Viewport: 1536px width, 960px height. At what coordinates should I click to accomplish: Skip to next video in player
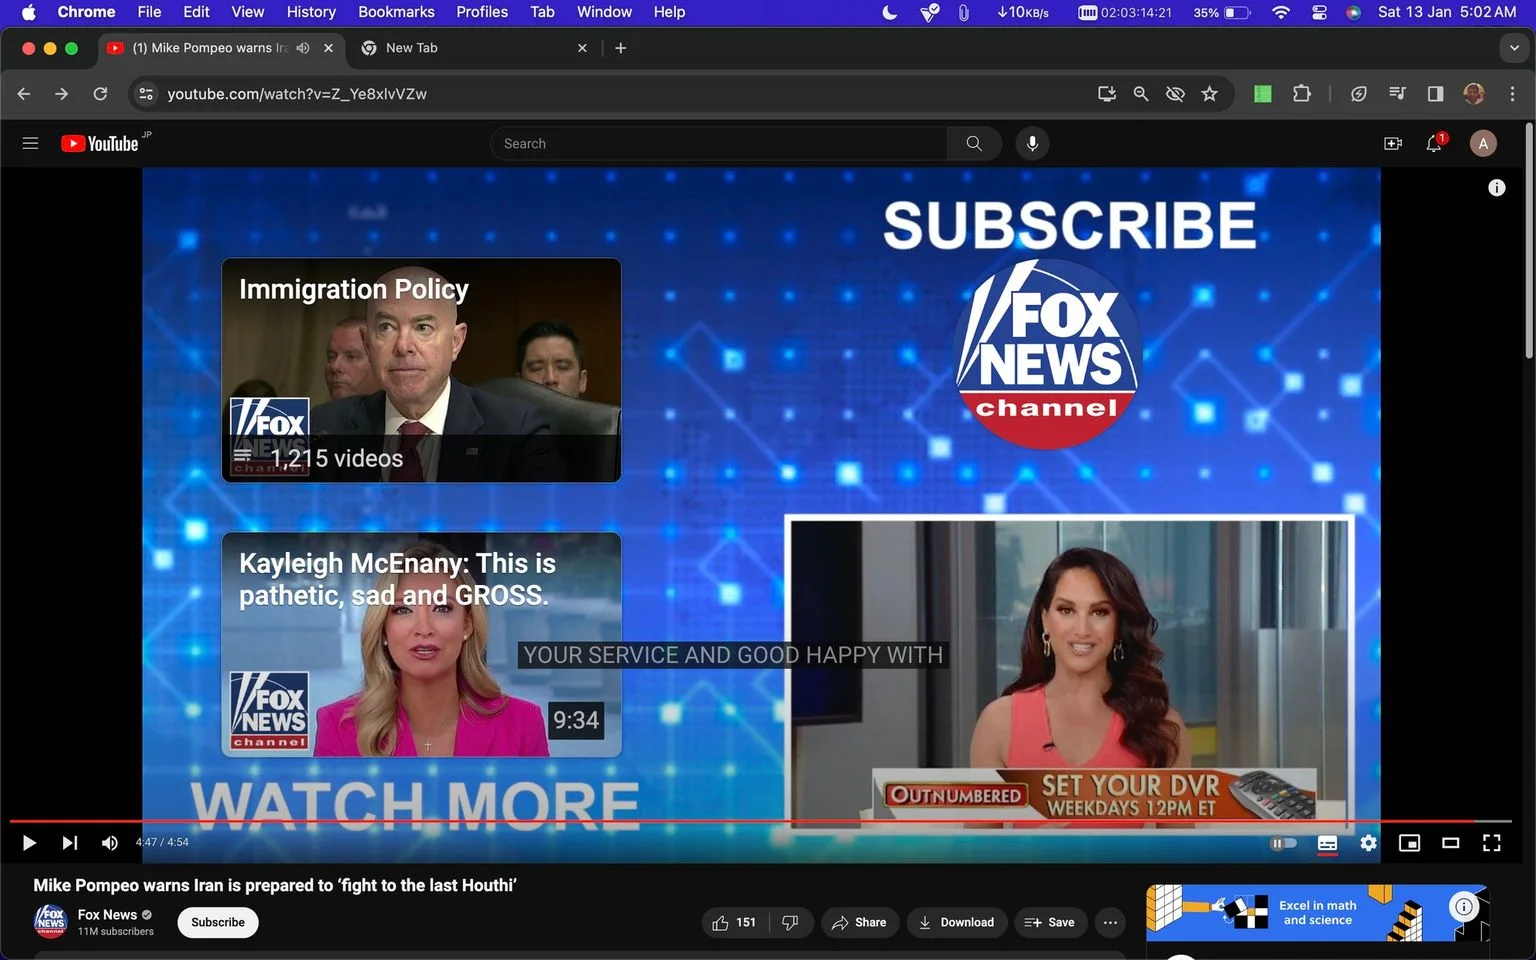pyautogui.click(x=69, y=843)
